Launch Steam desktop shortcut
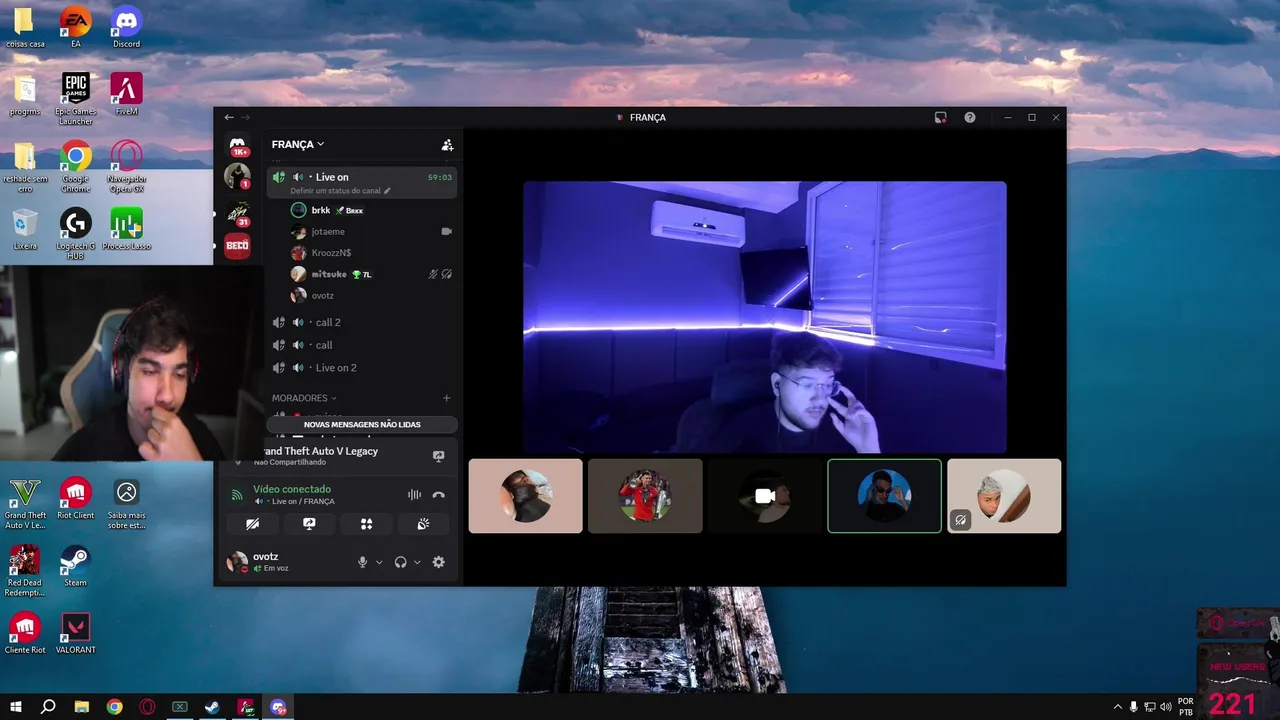This screenshot has height=720, width=1280. (76, 565)
